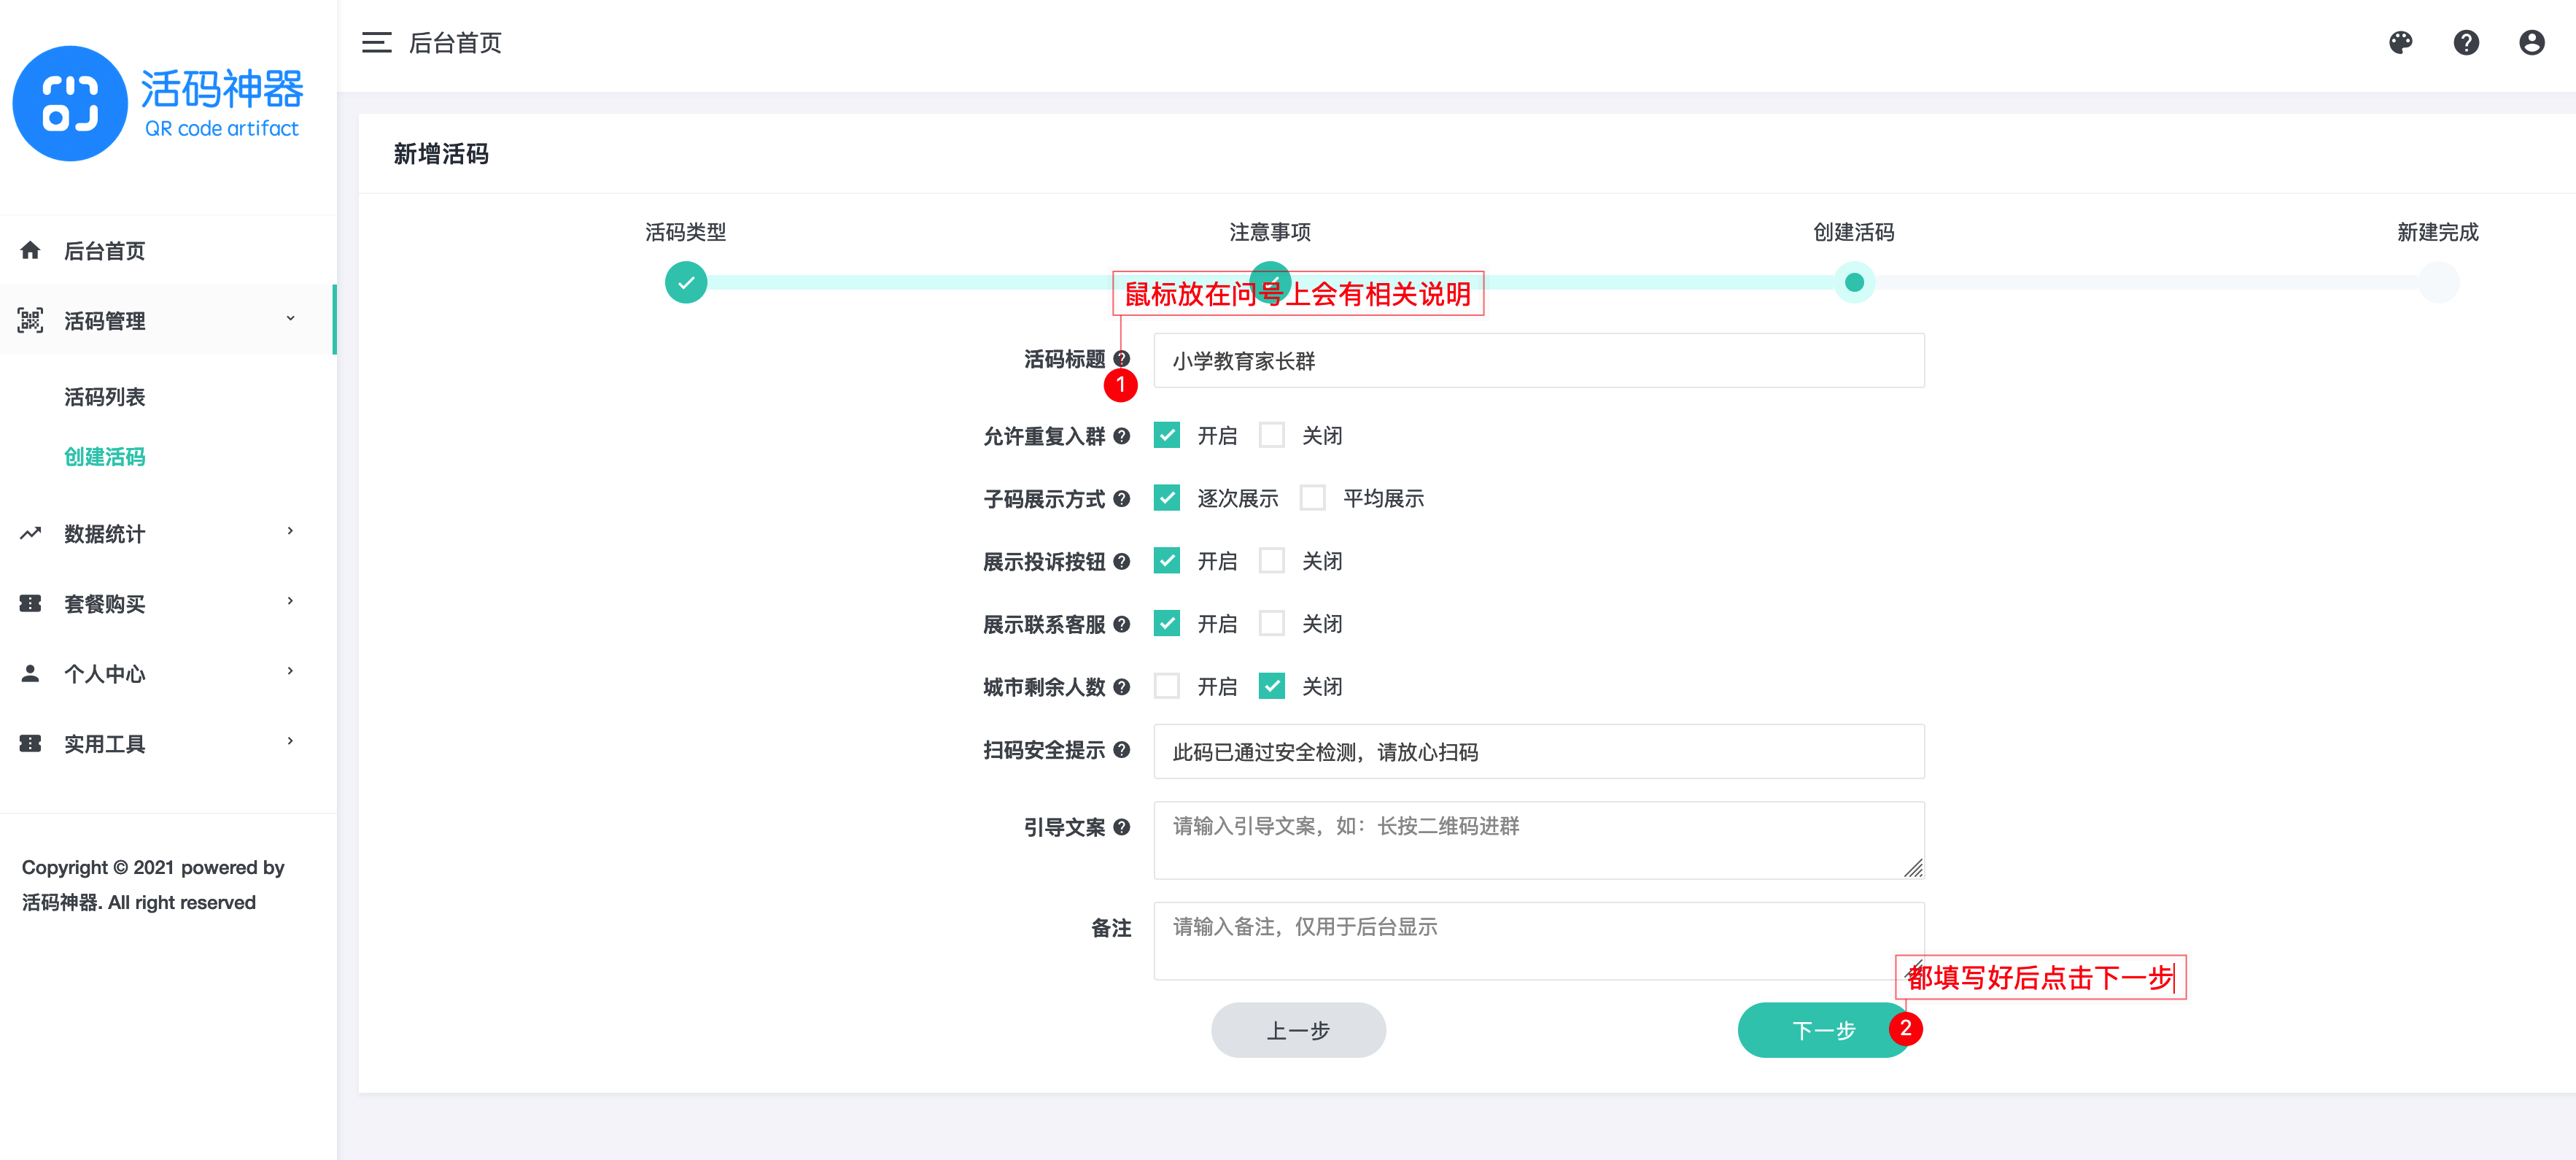
Task: Open 后台首页 in the sidebar
Action: coord(168,250)
